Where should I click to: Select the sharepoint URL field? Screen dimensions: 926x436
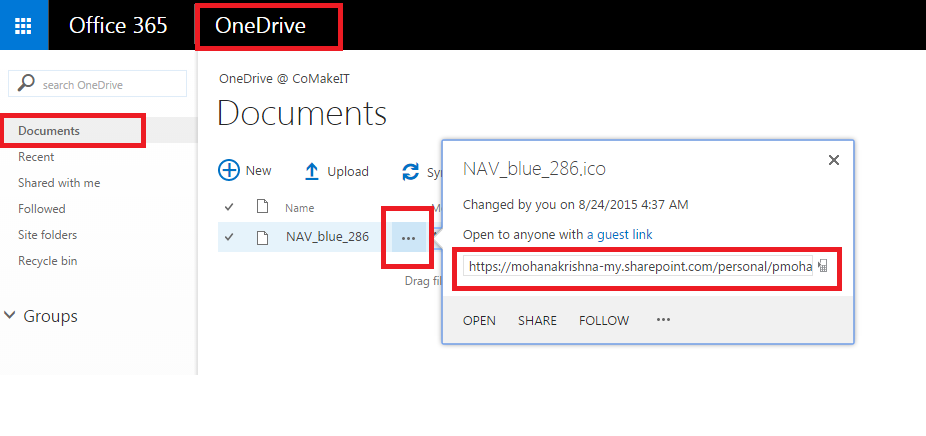click(638, 266)
